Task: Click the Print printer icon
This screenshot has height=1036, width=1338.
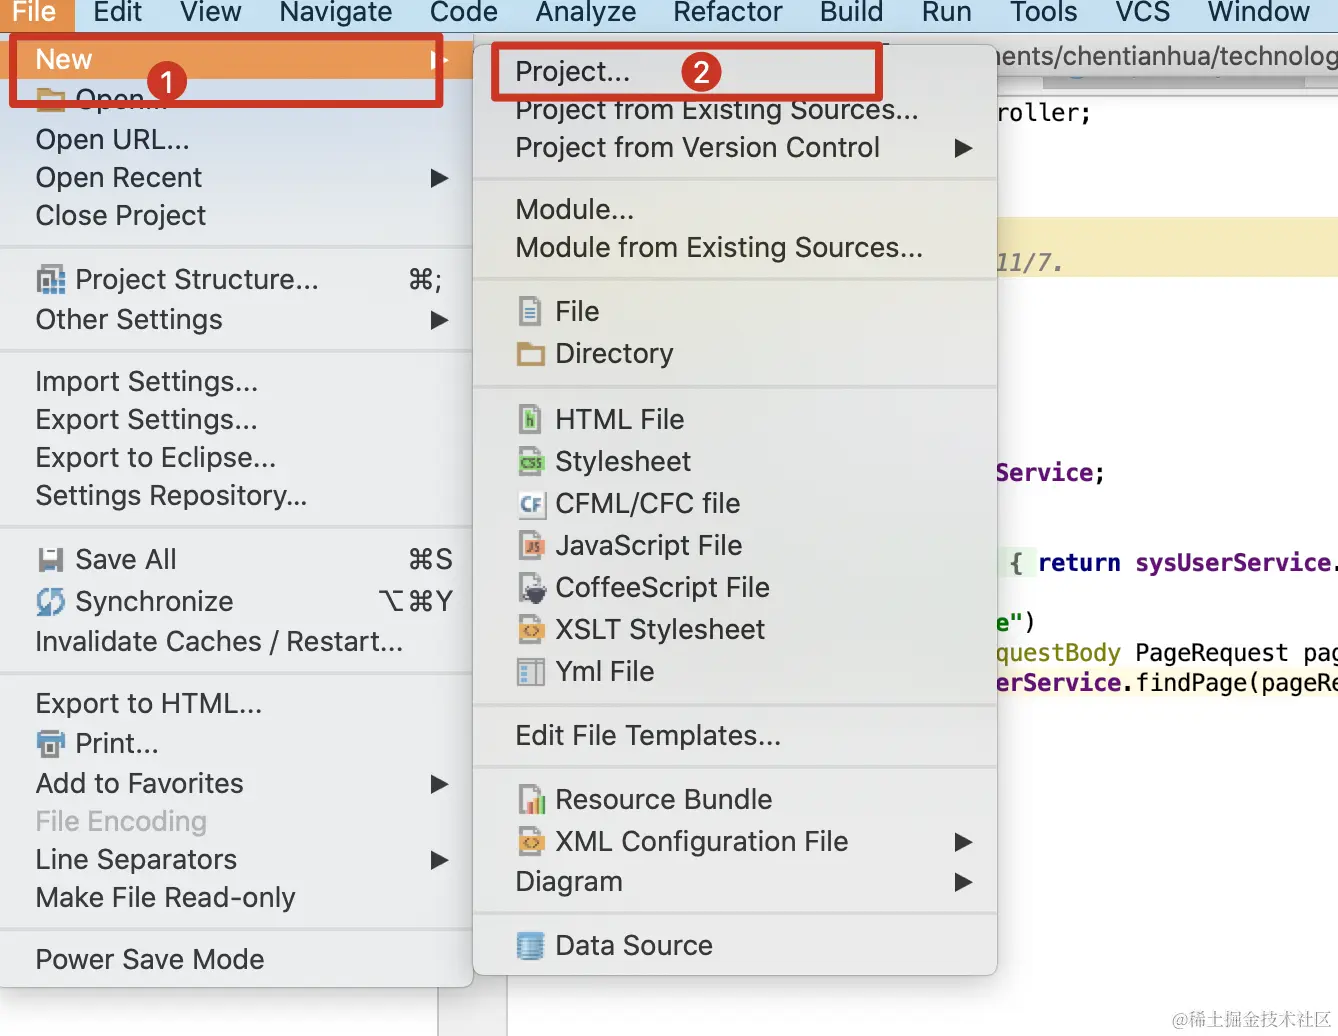Action: [x=50, y=744]
